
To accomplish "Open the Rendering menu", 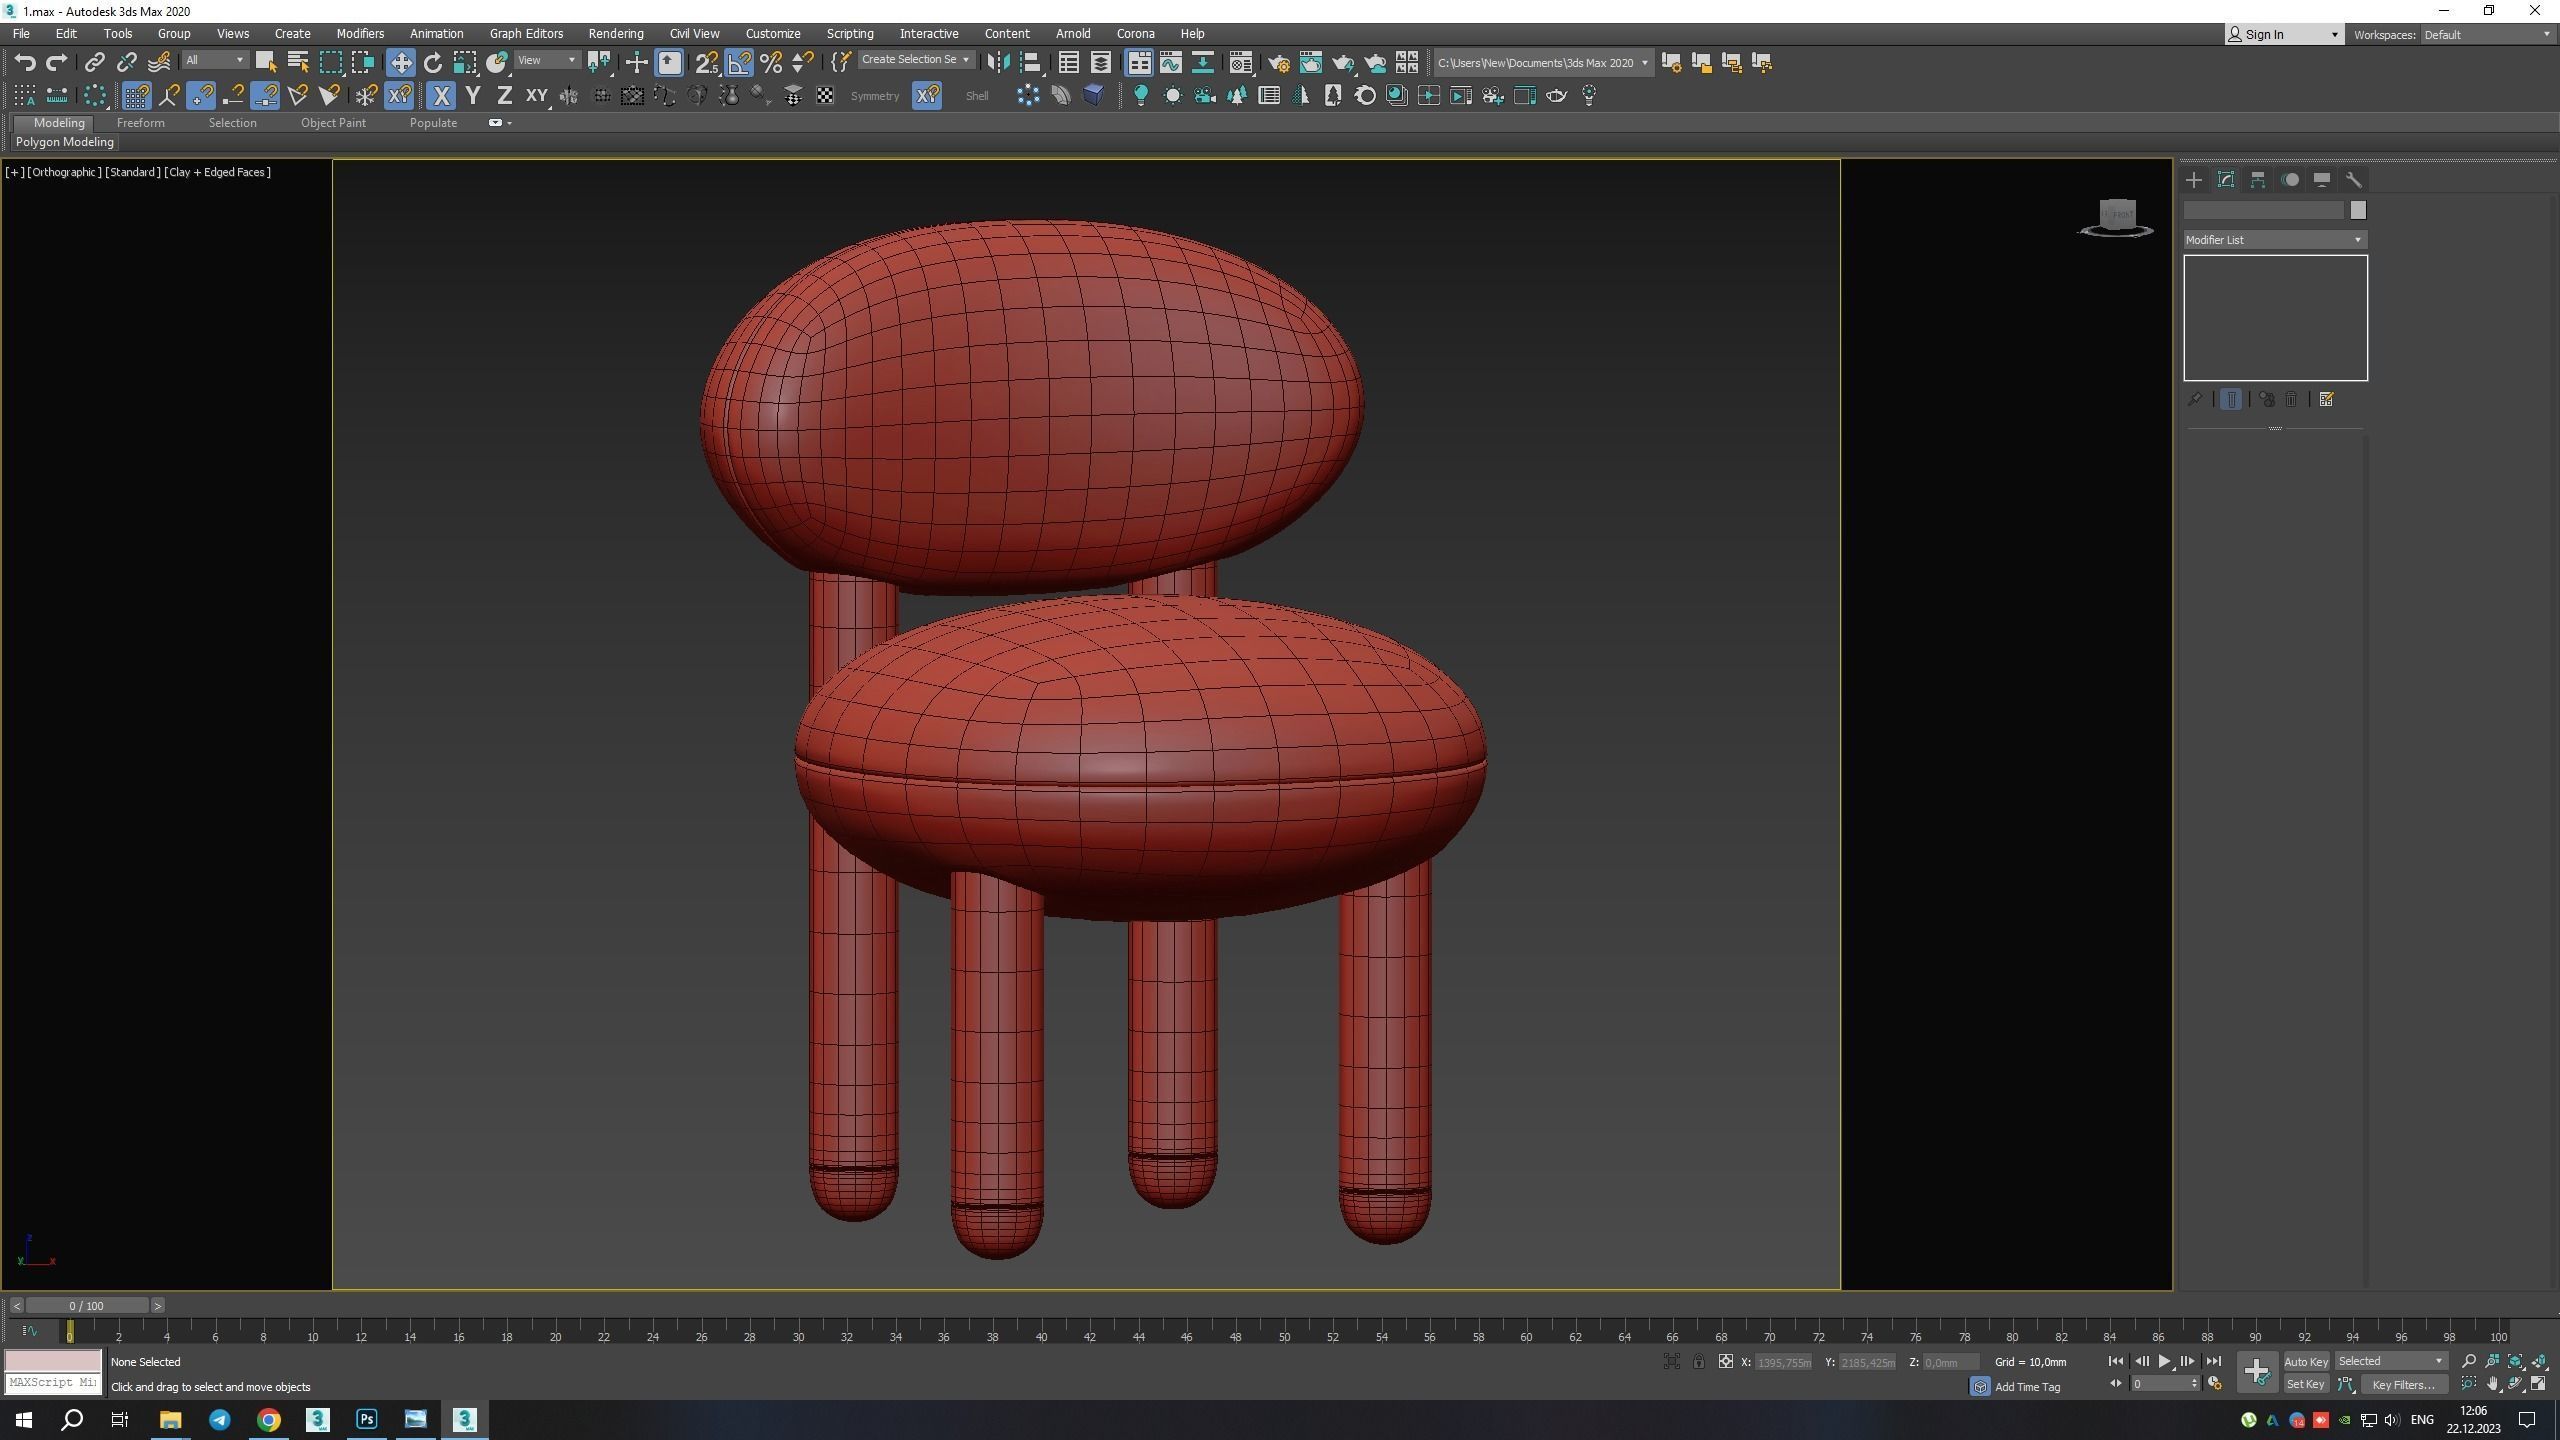I will pos(616,34).
